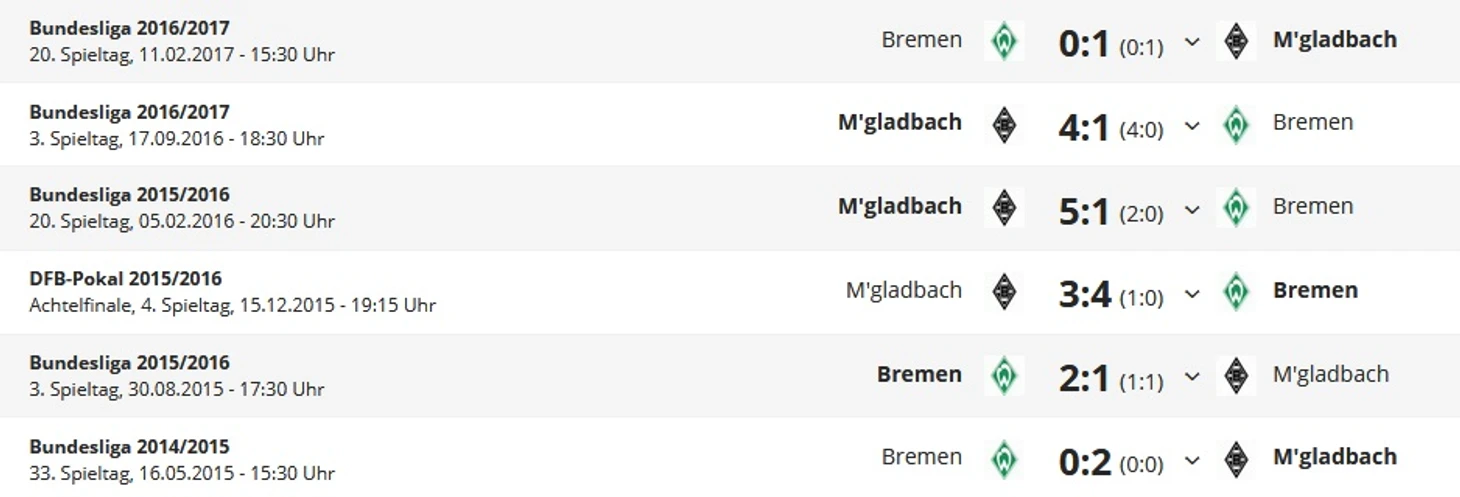Image resolution: width=1460 pixels, height=497 pixels.
Task: Expand details chevron for 4:1 match
Action: click(x=1192, y=126)
